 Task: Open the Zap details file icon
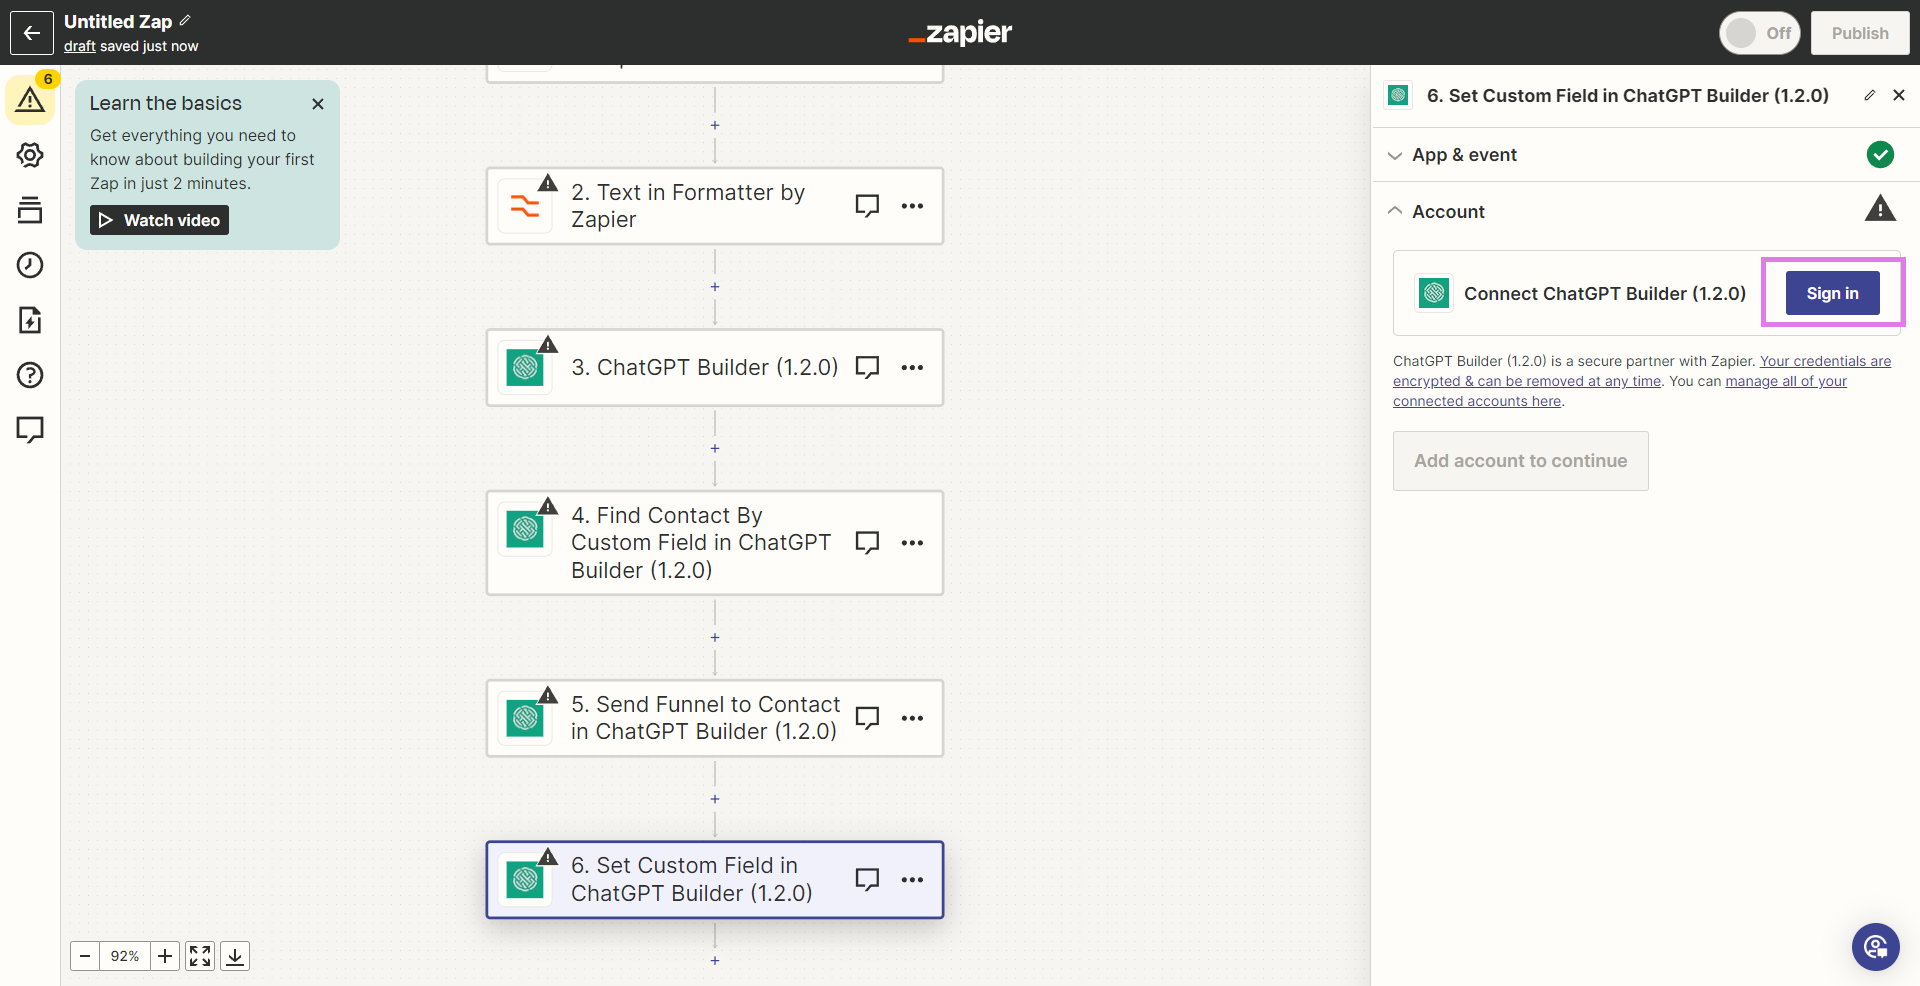pos(30,320)
